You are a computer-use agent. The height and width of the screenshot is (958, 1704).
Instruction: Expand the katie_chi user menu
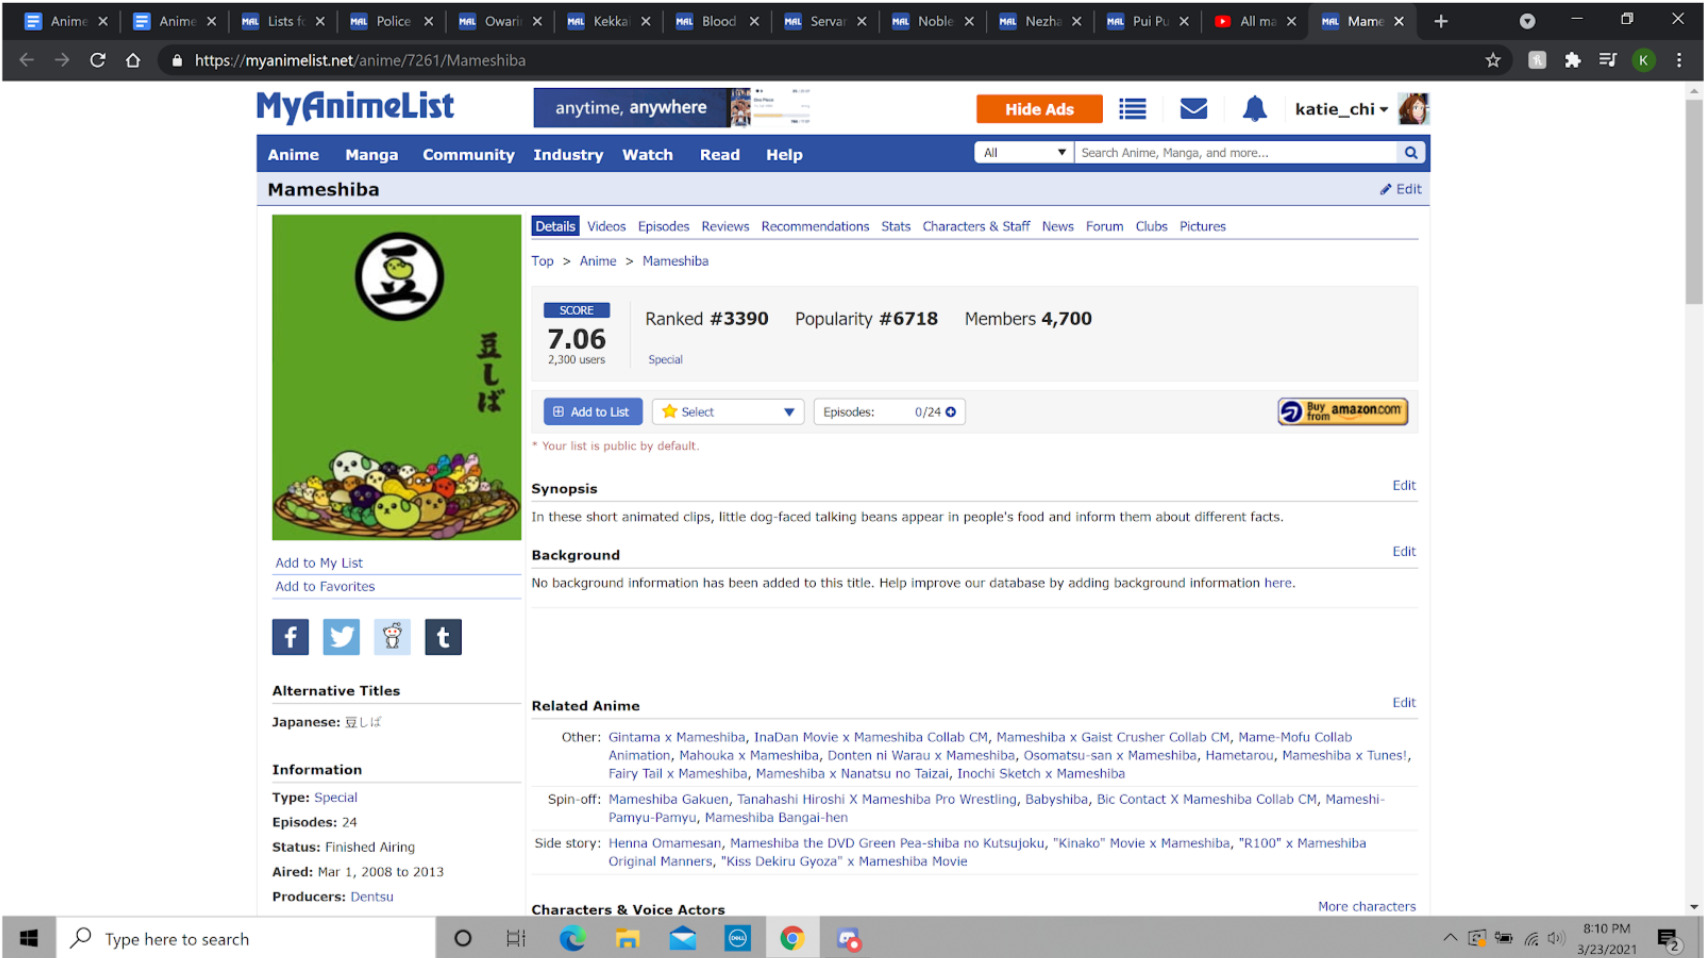[x=1341, y=109]
